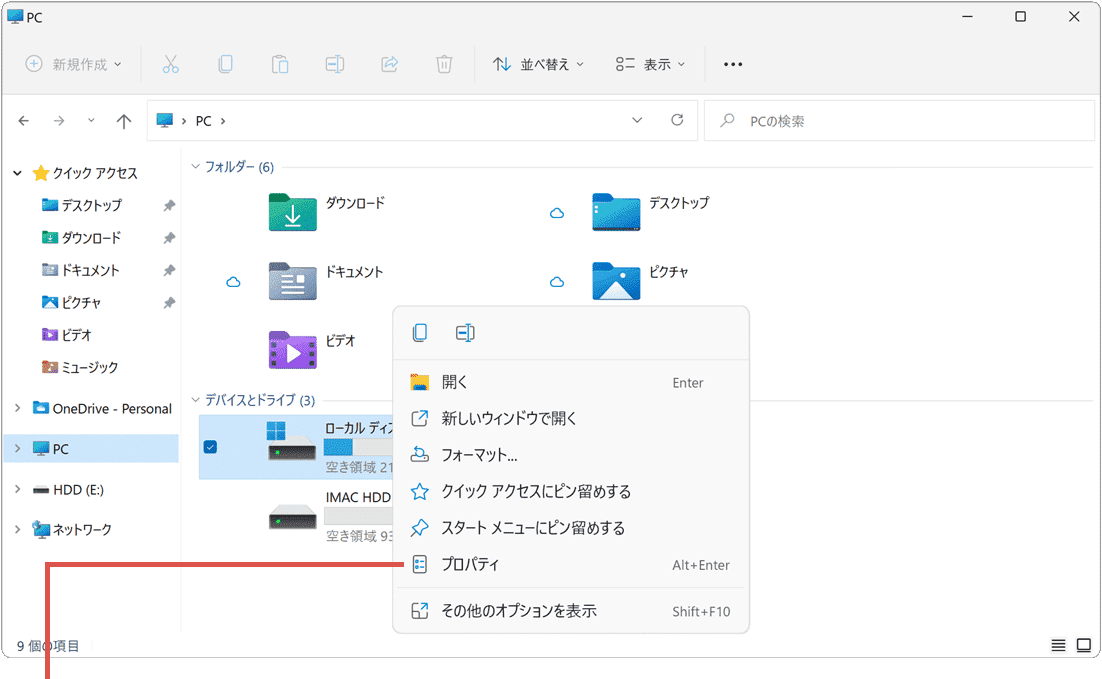
Task: Go up one level with the up arrow
Action: point(123,120)
